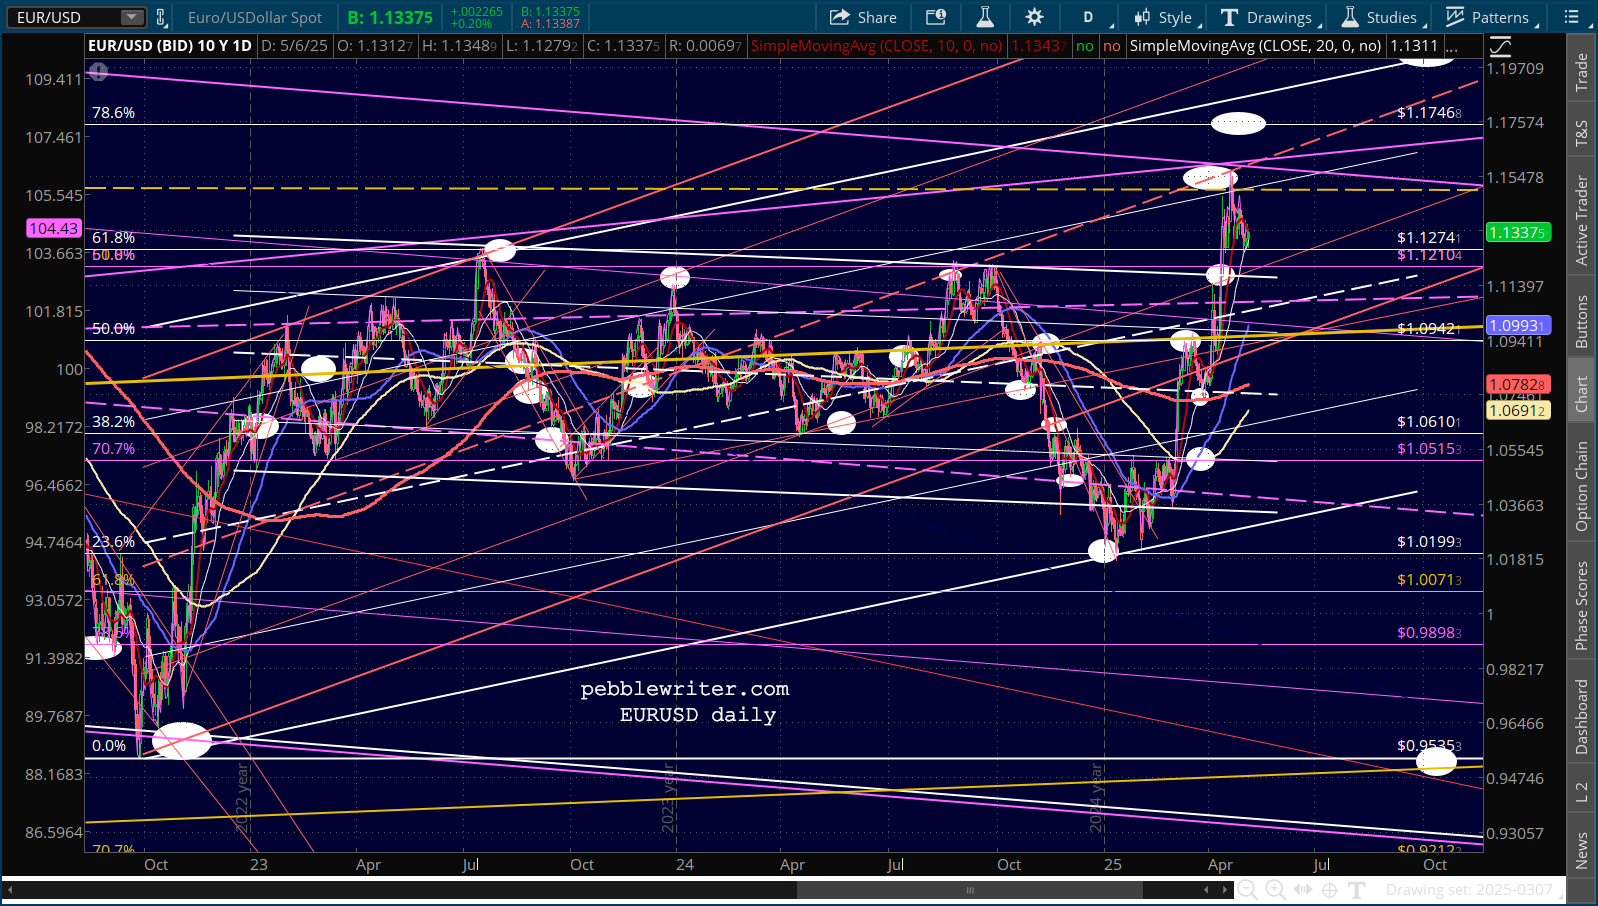Viewport: 1598px width, 906px height.
Task: Click the small gray circle in chart corner
Action: click(98, 71)
